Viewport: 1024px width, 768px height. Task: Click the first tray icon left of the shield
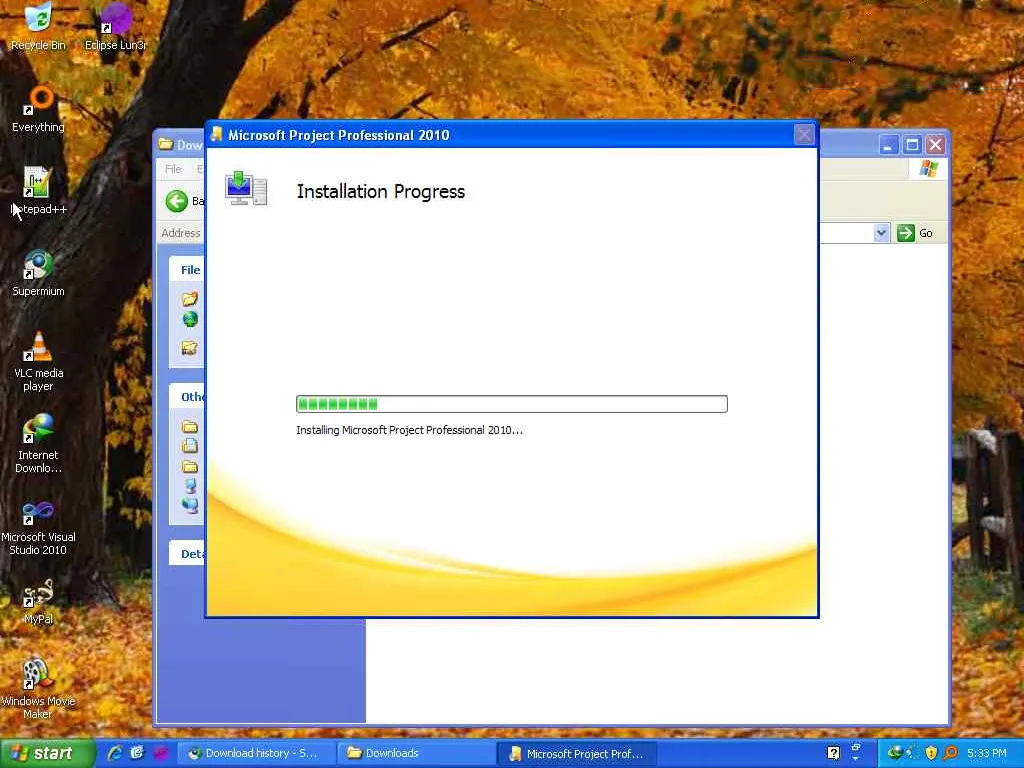click(912, 753)
